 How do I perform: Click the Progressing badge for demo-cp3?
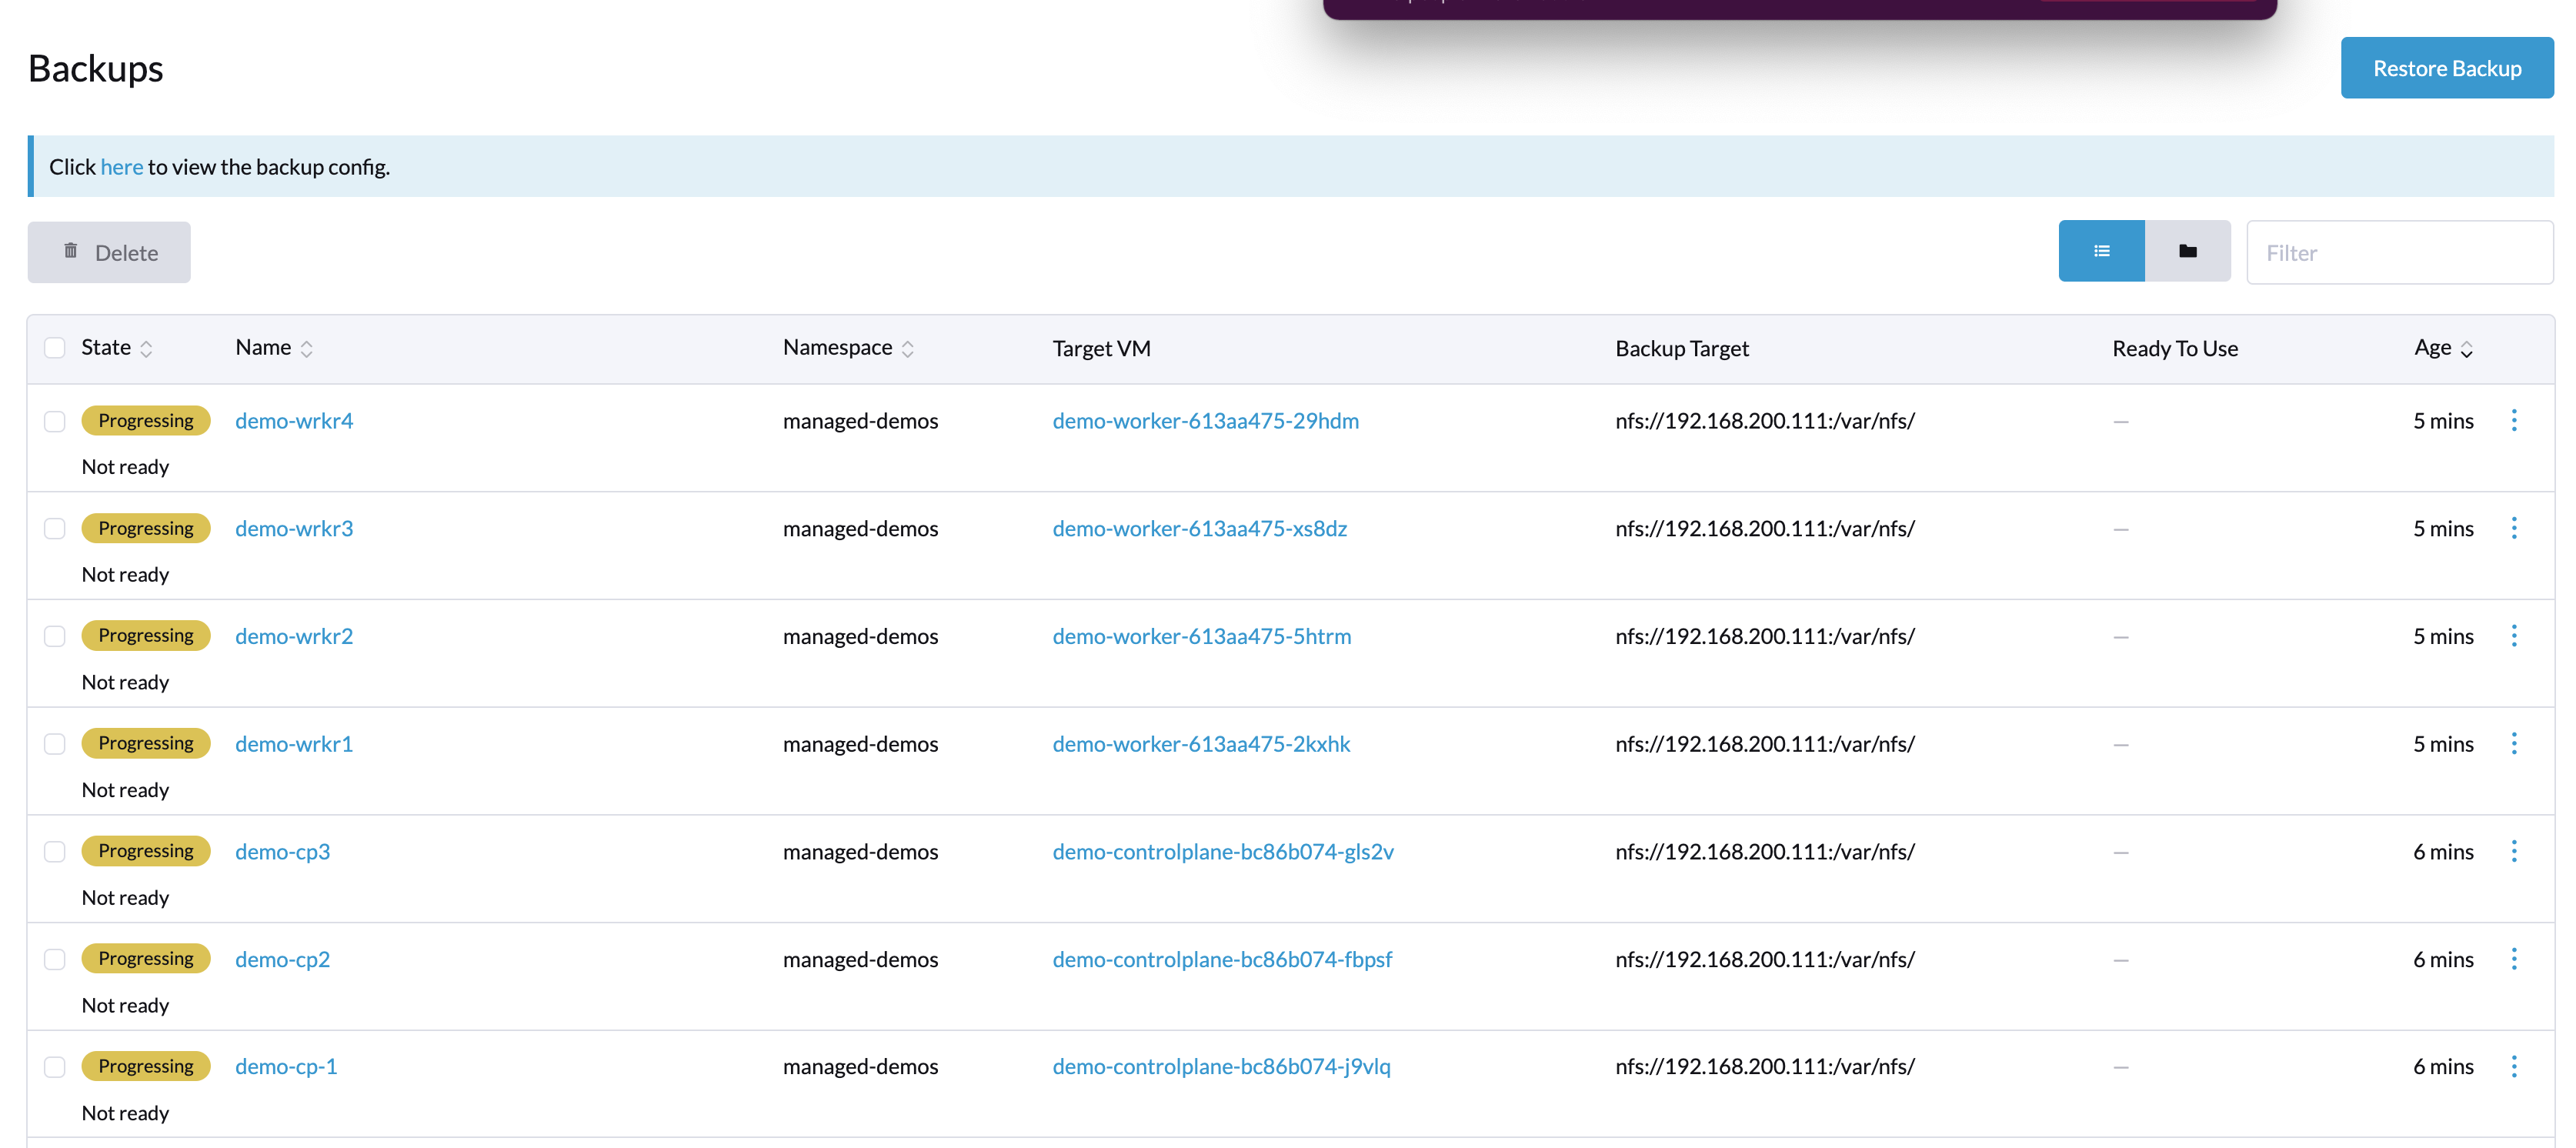tap(146, 851)
